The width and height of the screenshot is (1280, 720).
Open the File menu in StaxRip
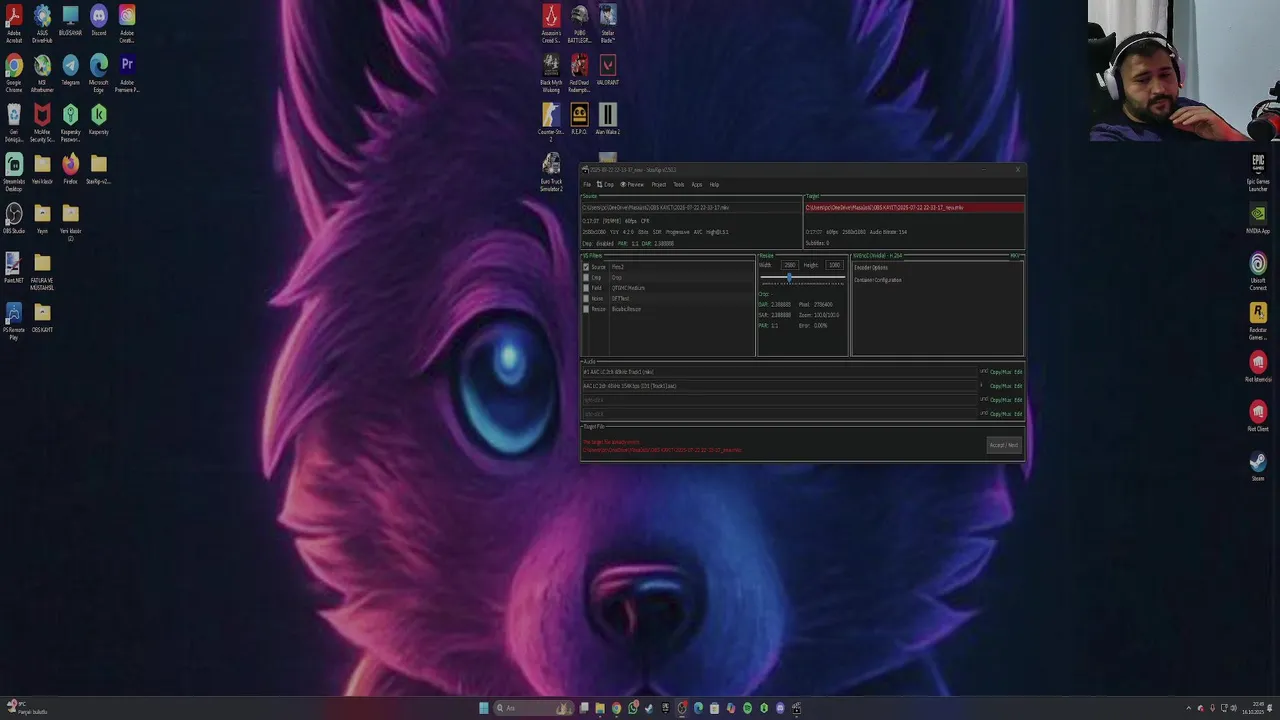[x=587, y=184]
